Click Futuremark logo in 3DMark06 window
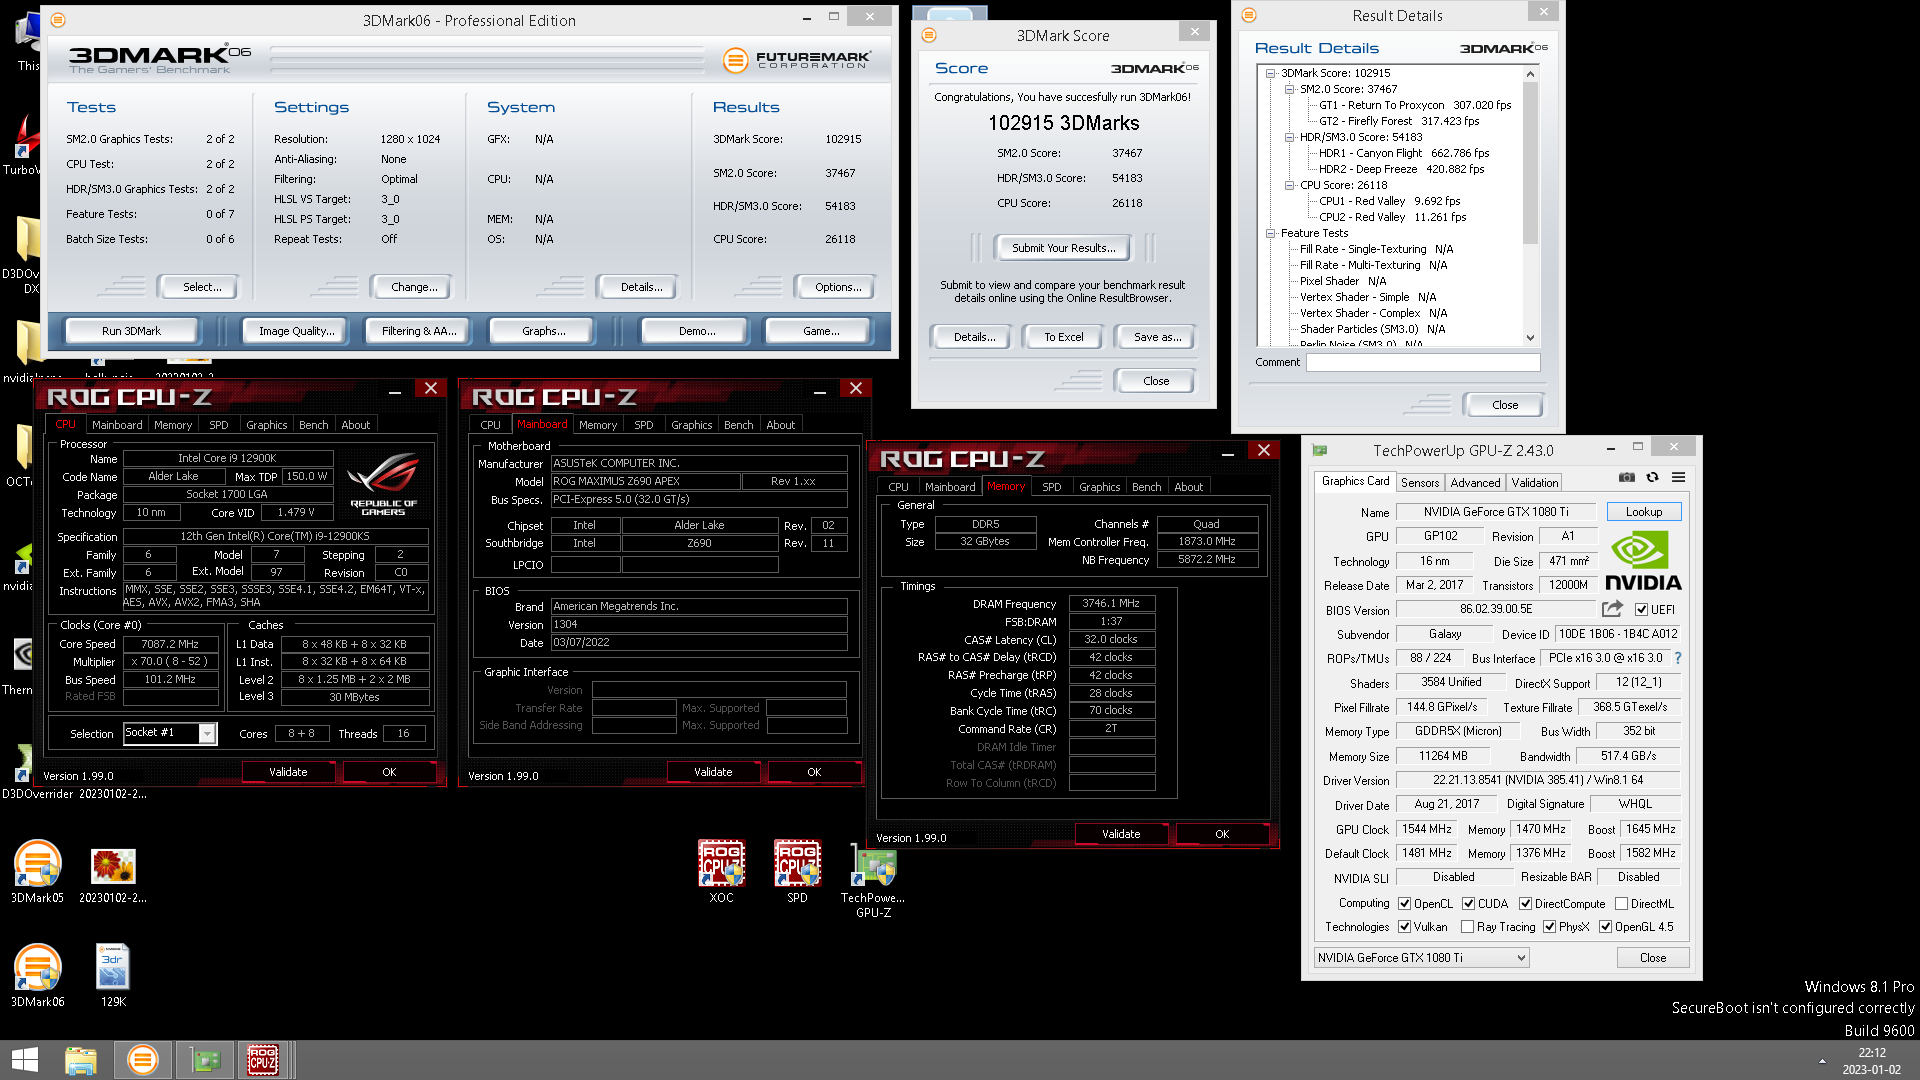The height and width of the screenshot is (1080, 1920). pyautogui.click(x=797, y=60)
